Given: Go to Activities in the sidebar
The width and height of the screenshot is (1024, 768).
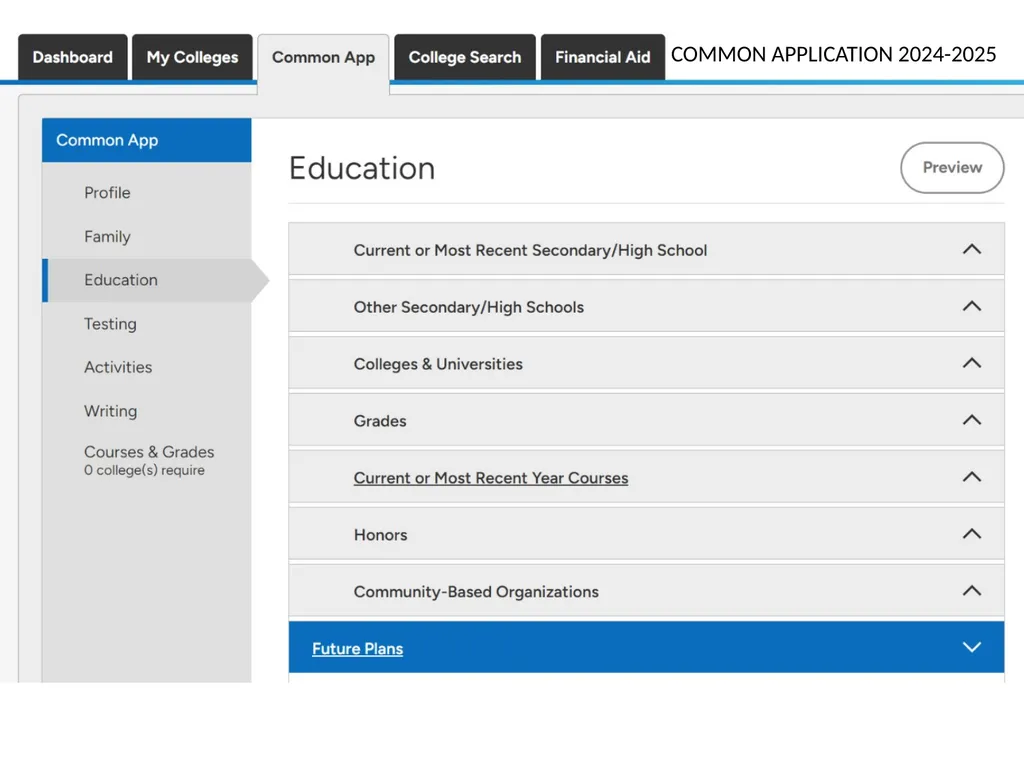Looking at the screenshot, I should click(118, 367).
